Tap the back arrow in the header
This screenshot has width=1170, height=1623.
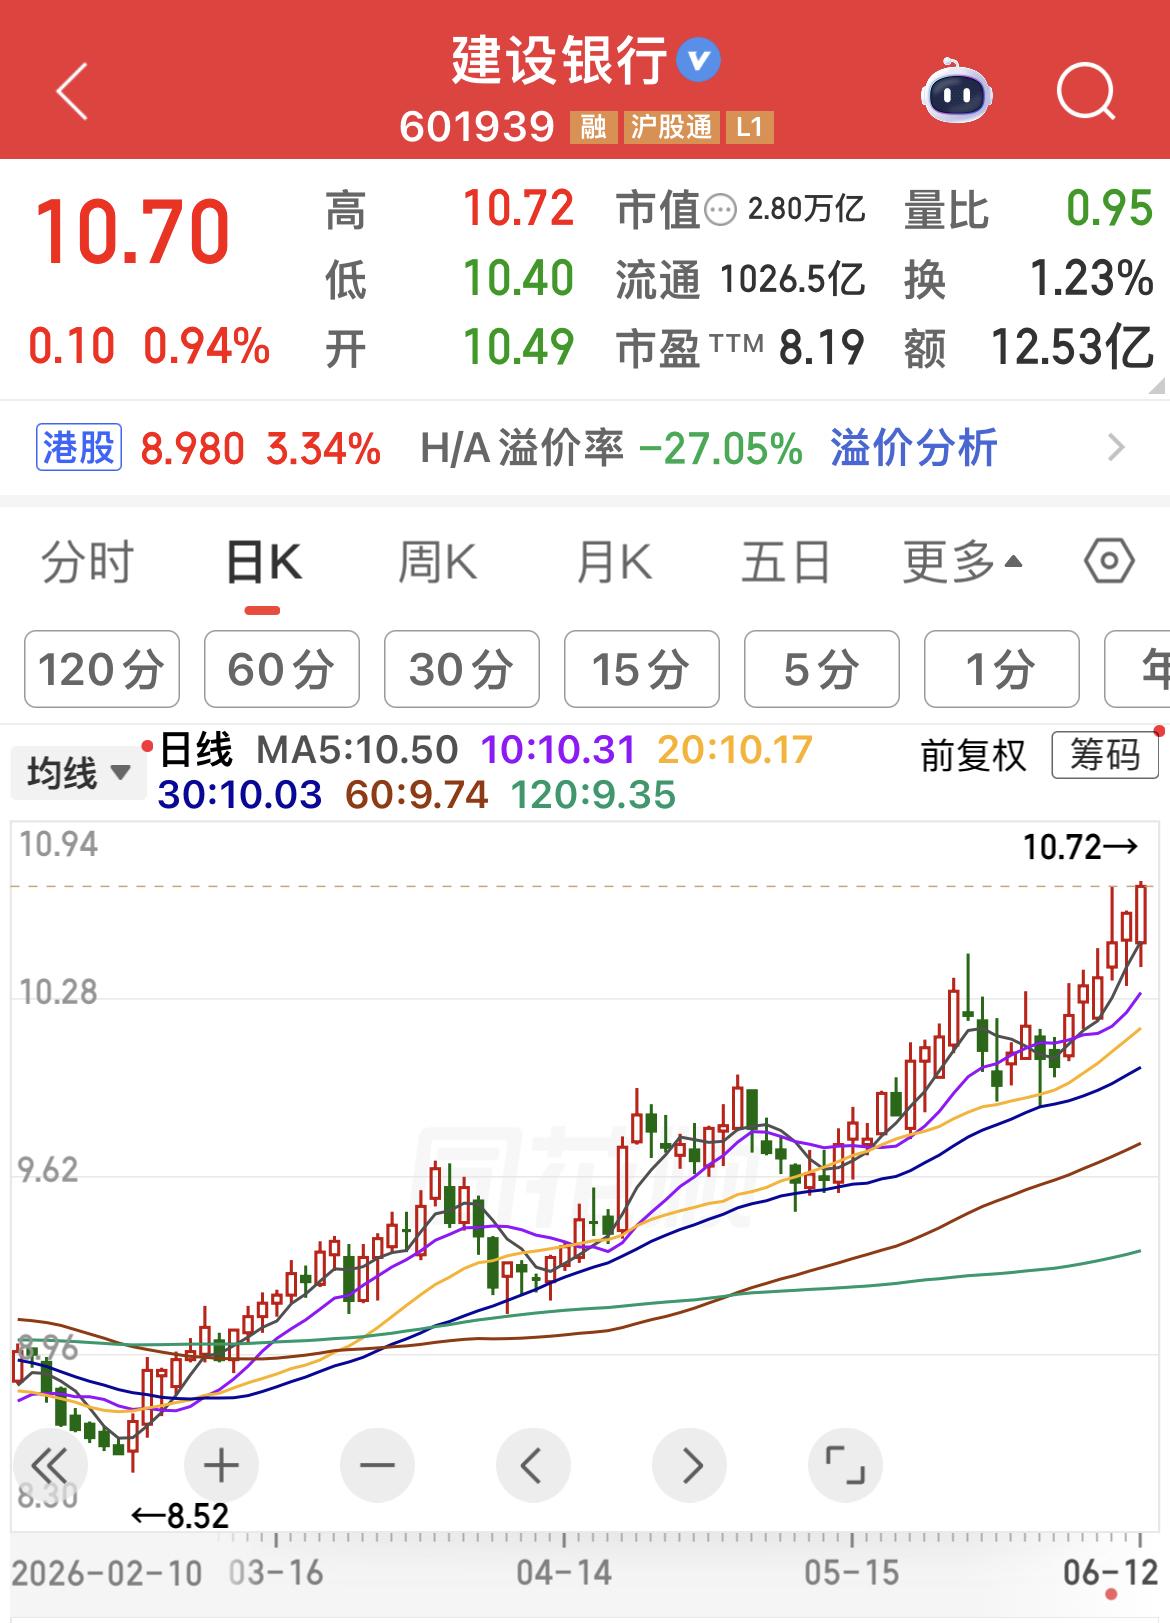coord(72,92)
